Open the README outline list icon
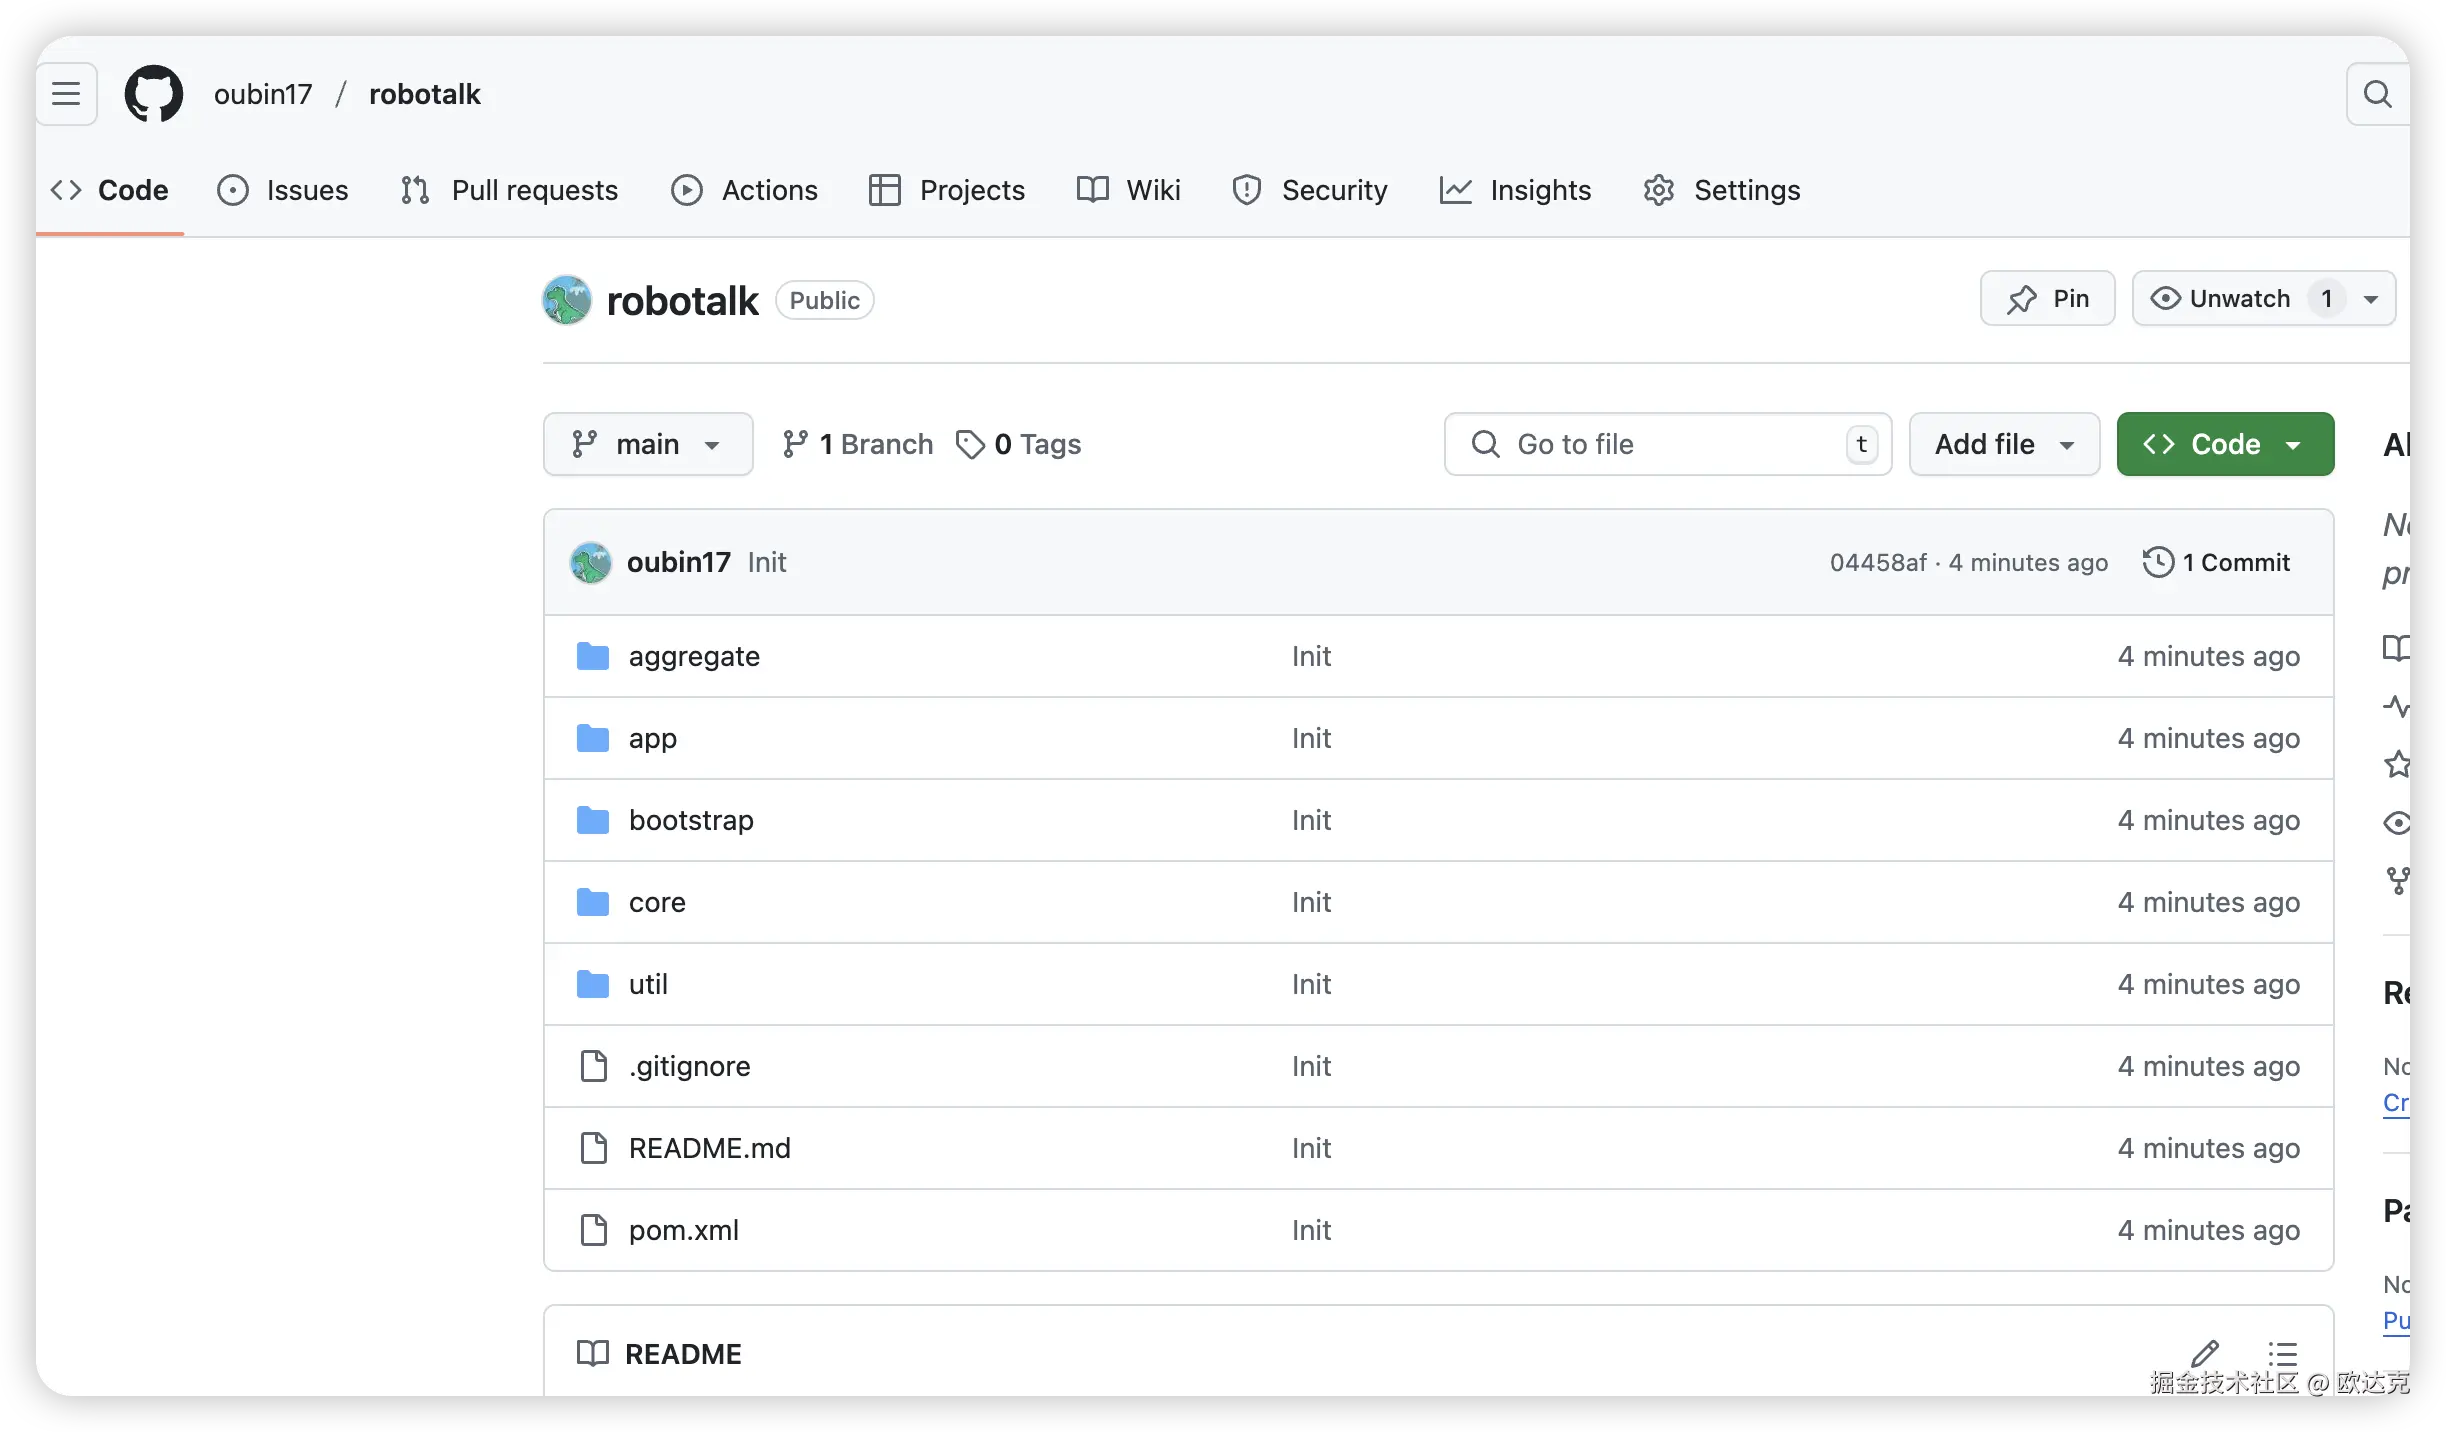 point(2282,1353)
